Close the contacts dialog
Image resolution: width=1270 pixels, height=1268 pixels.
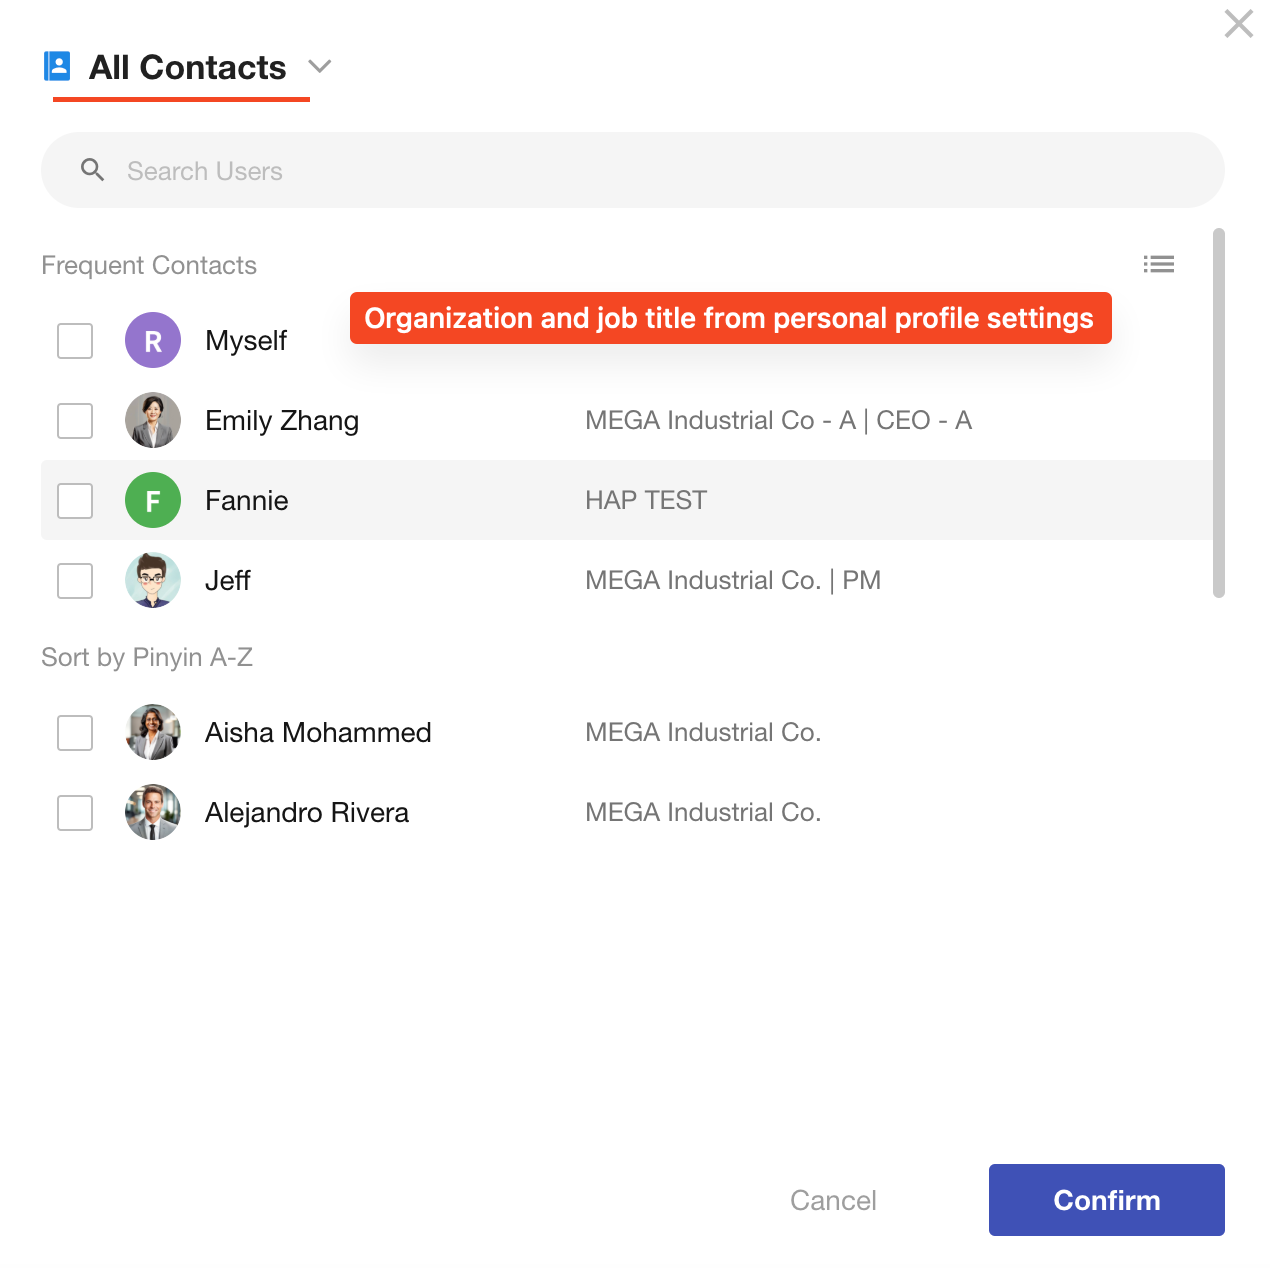click(x=1238, y=24)
